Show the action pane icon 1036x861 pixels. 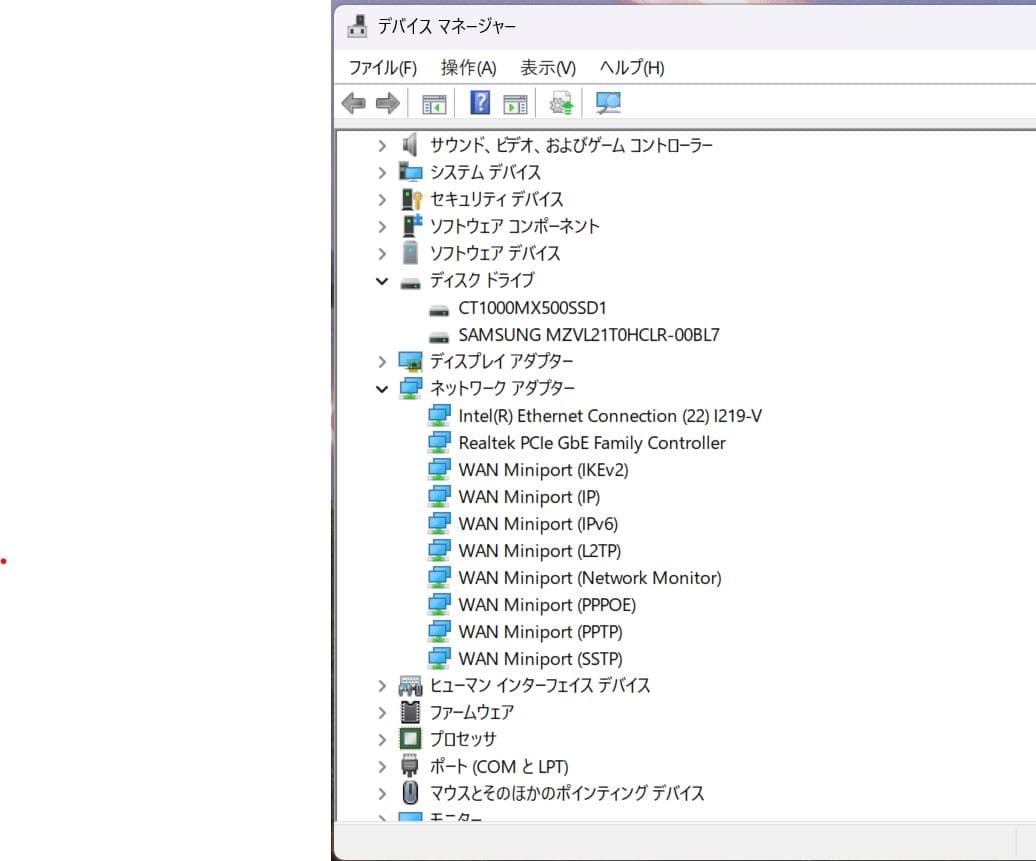click(x=514, y=102)
